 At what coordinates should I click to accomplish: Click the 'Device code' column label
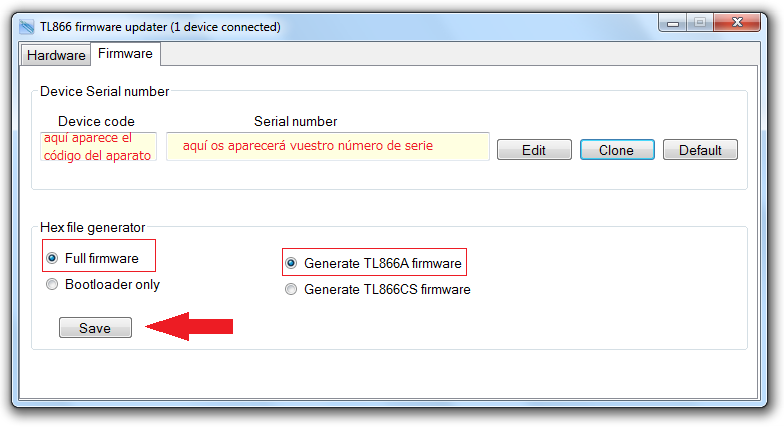point(96,122)
